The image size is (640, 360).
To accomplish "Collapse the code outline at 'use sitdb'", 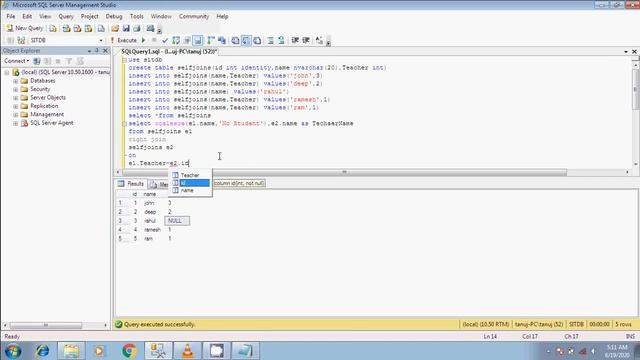I will [x=124, y=60].
